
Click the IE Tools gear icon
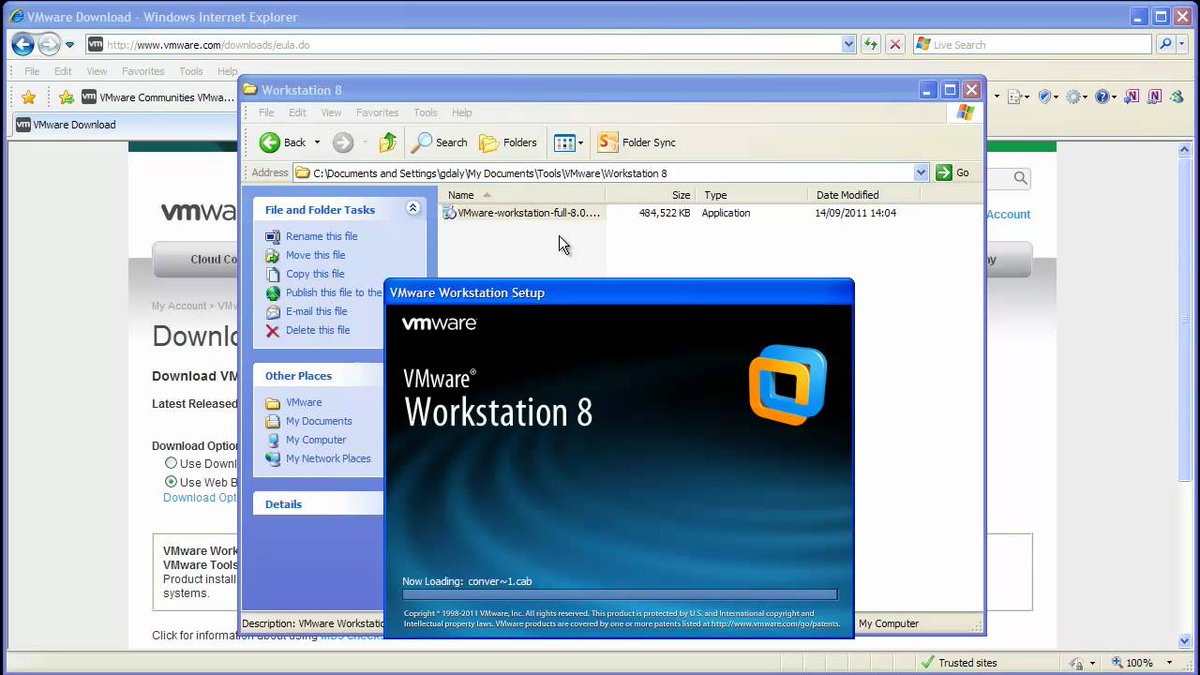pyautogui.click(x=1073, y=97)
